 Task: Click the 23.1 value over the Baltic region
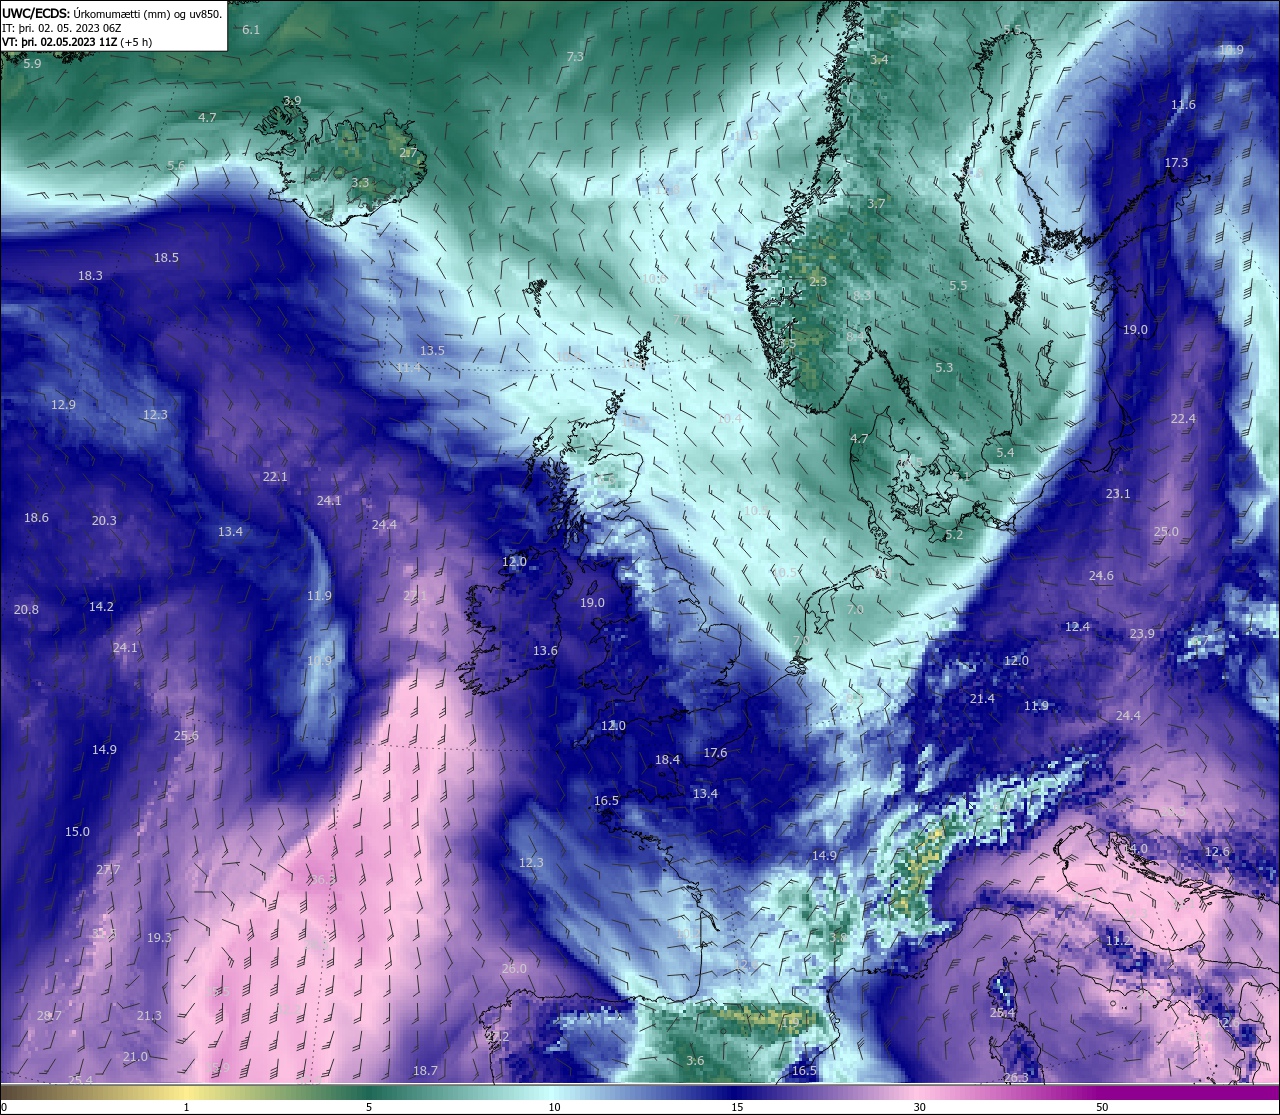(1118, 493)
